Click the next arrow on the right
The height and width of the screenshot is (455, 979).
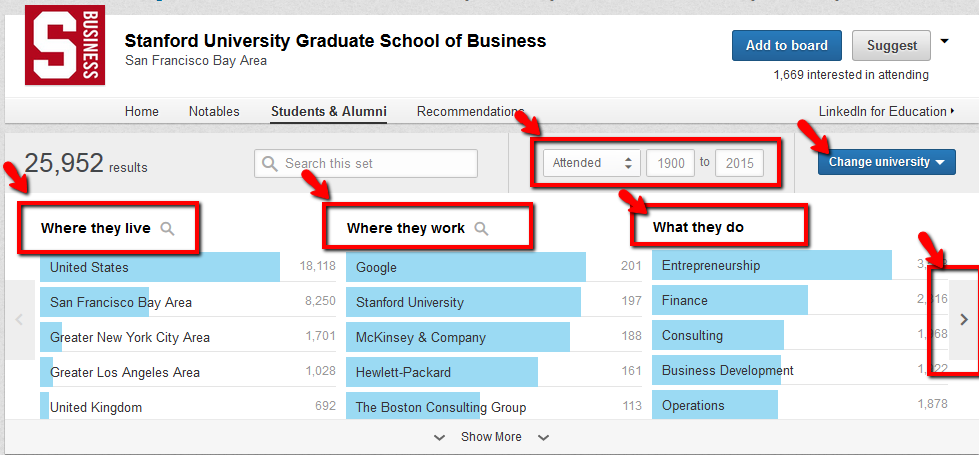[x=964, y=320]
